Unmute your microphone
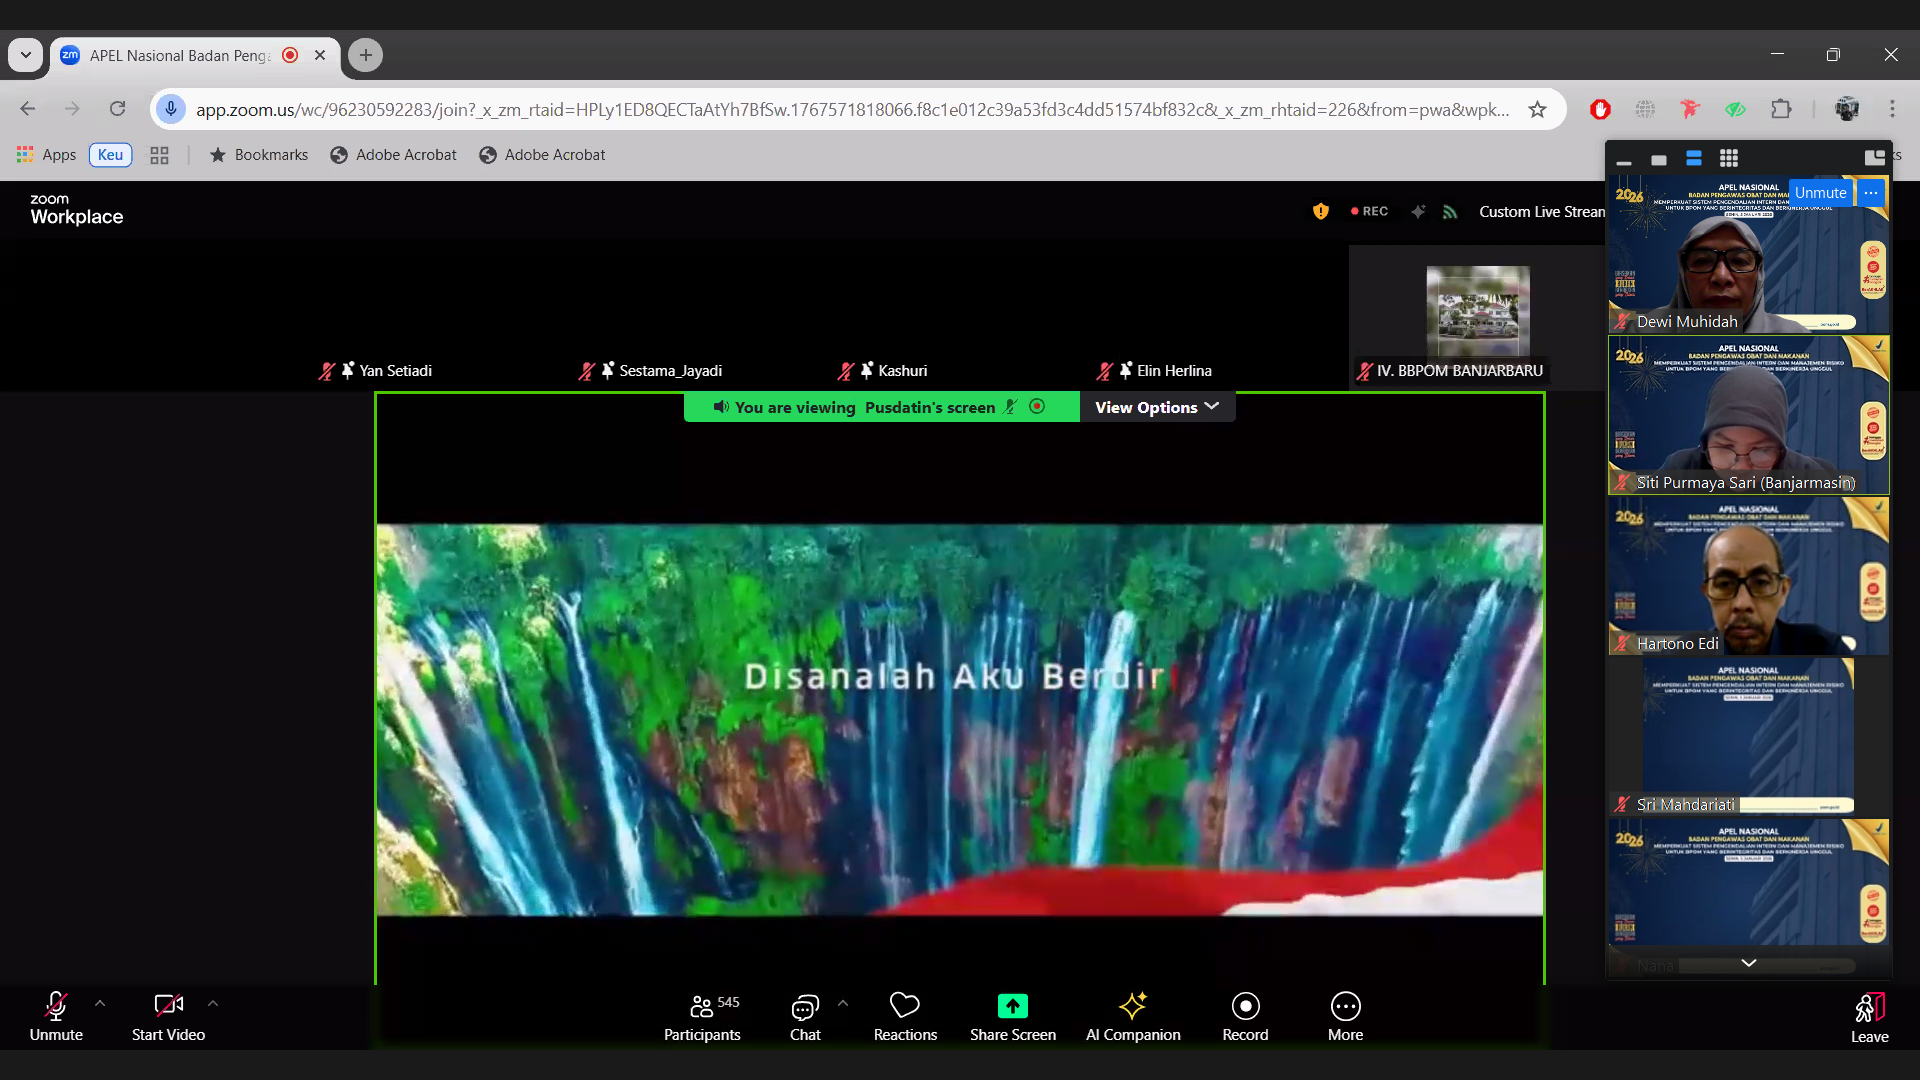The width and height of the screenshot is (1920, 1080). click(x=56, y=1016)
